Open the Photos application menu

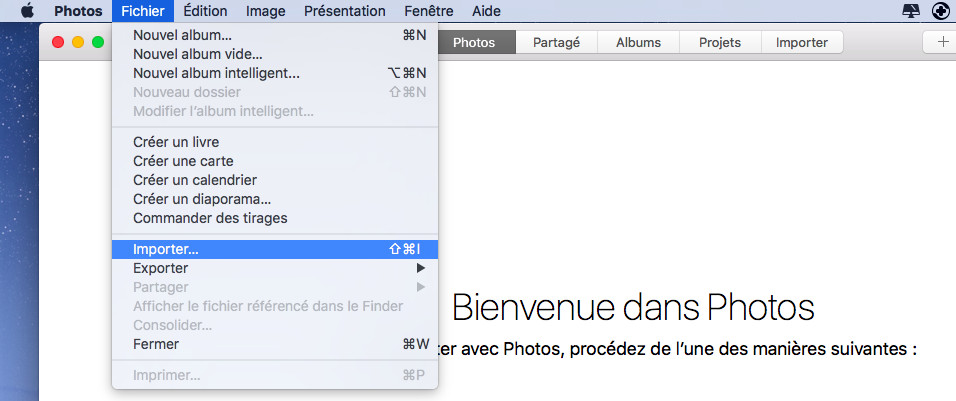coord(79,11)
